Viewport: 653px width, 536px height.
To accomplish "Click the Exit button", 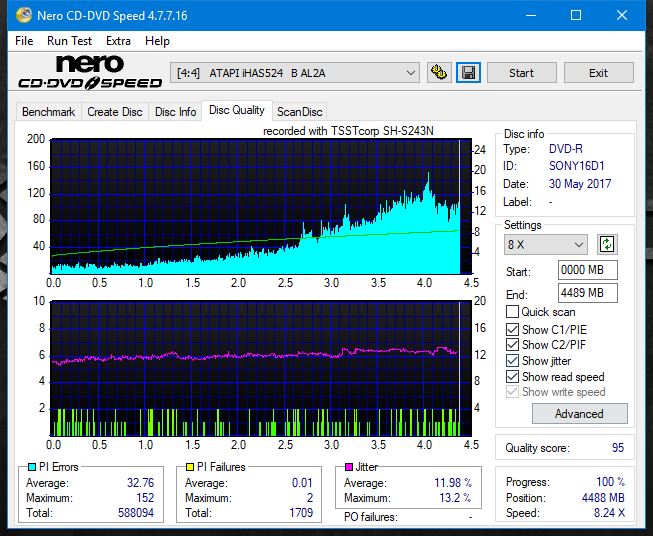I will click(598, 73).
